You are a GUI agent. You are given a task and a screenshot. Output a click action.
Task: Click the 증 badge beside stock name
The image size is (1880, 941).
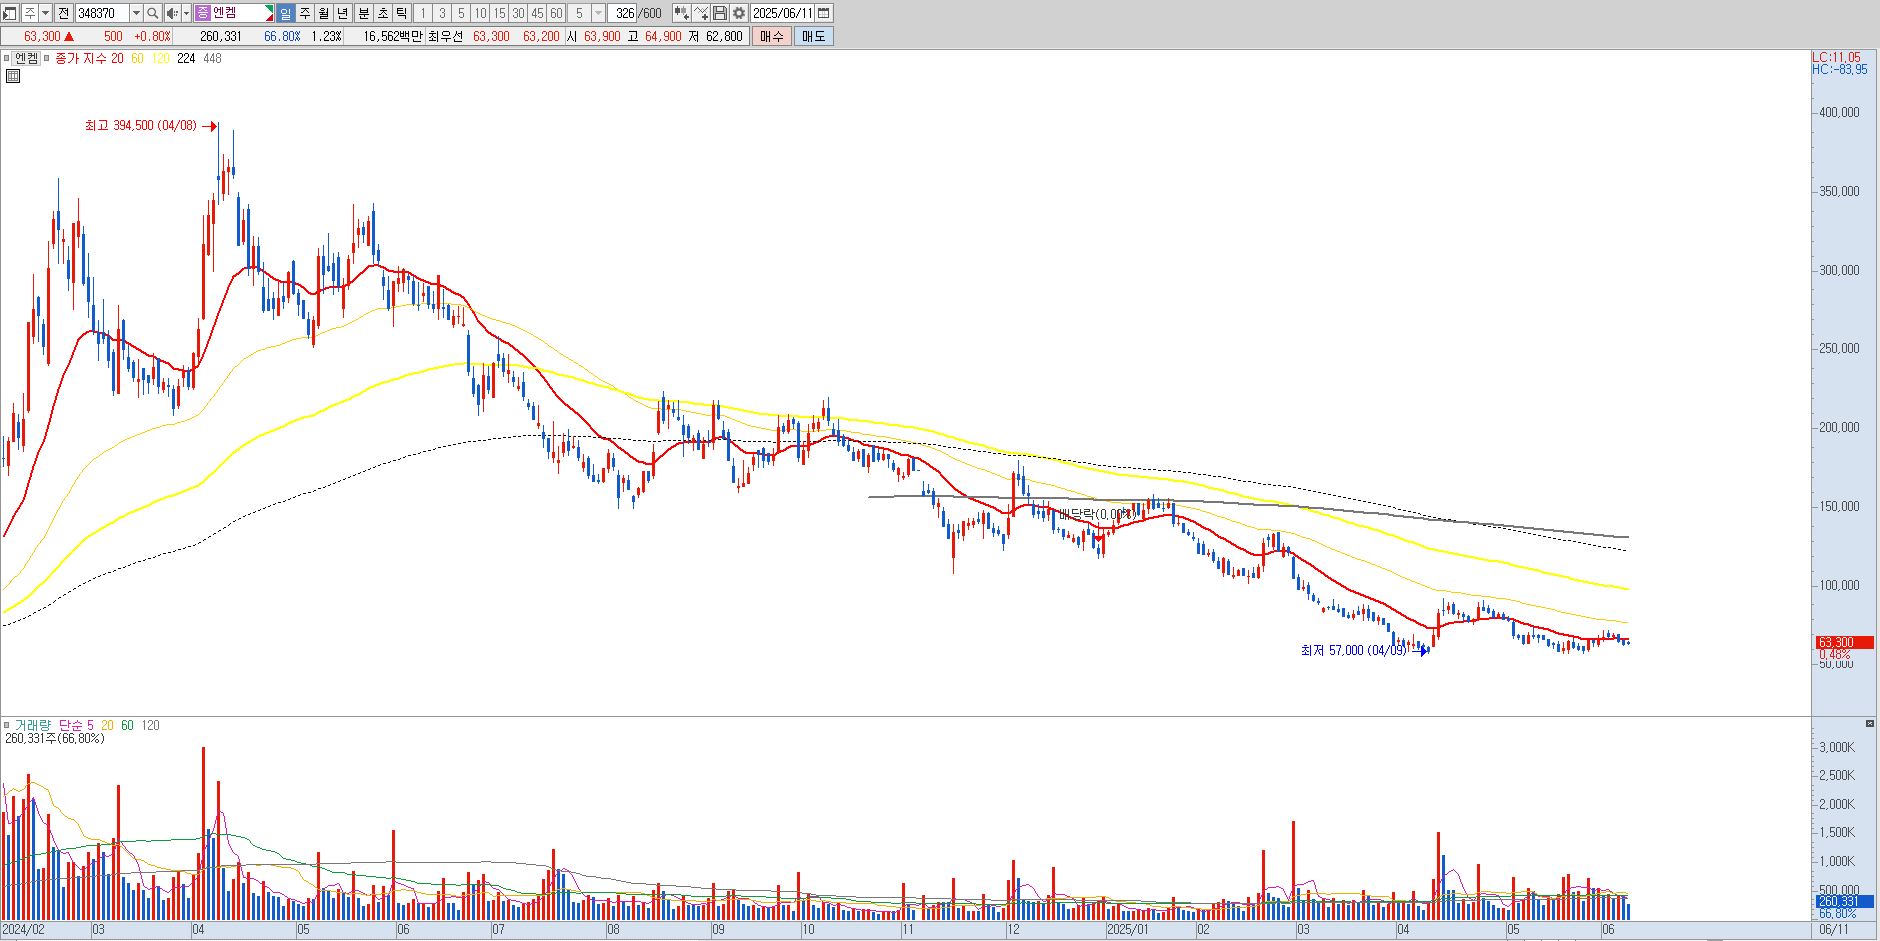pos(203,13)
